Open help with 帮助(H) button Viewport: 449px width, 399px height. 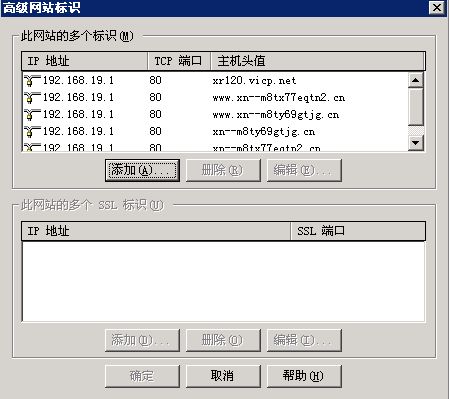[304, 376]
